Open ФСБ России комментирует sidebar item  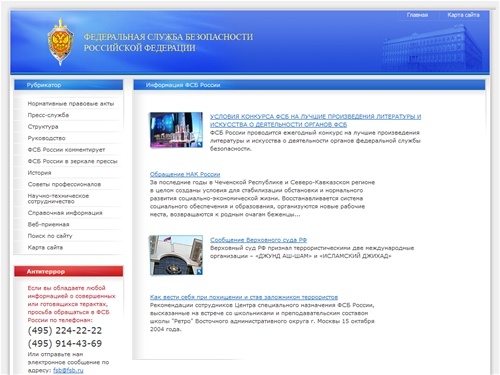tap(66, 150)
